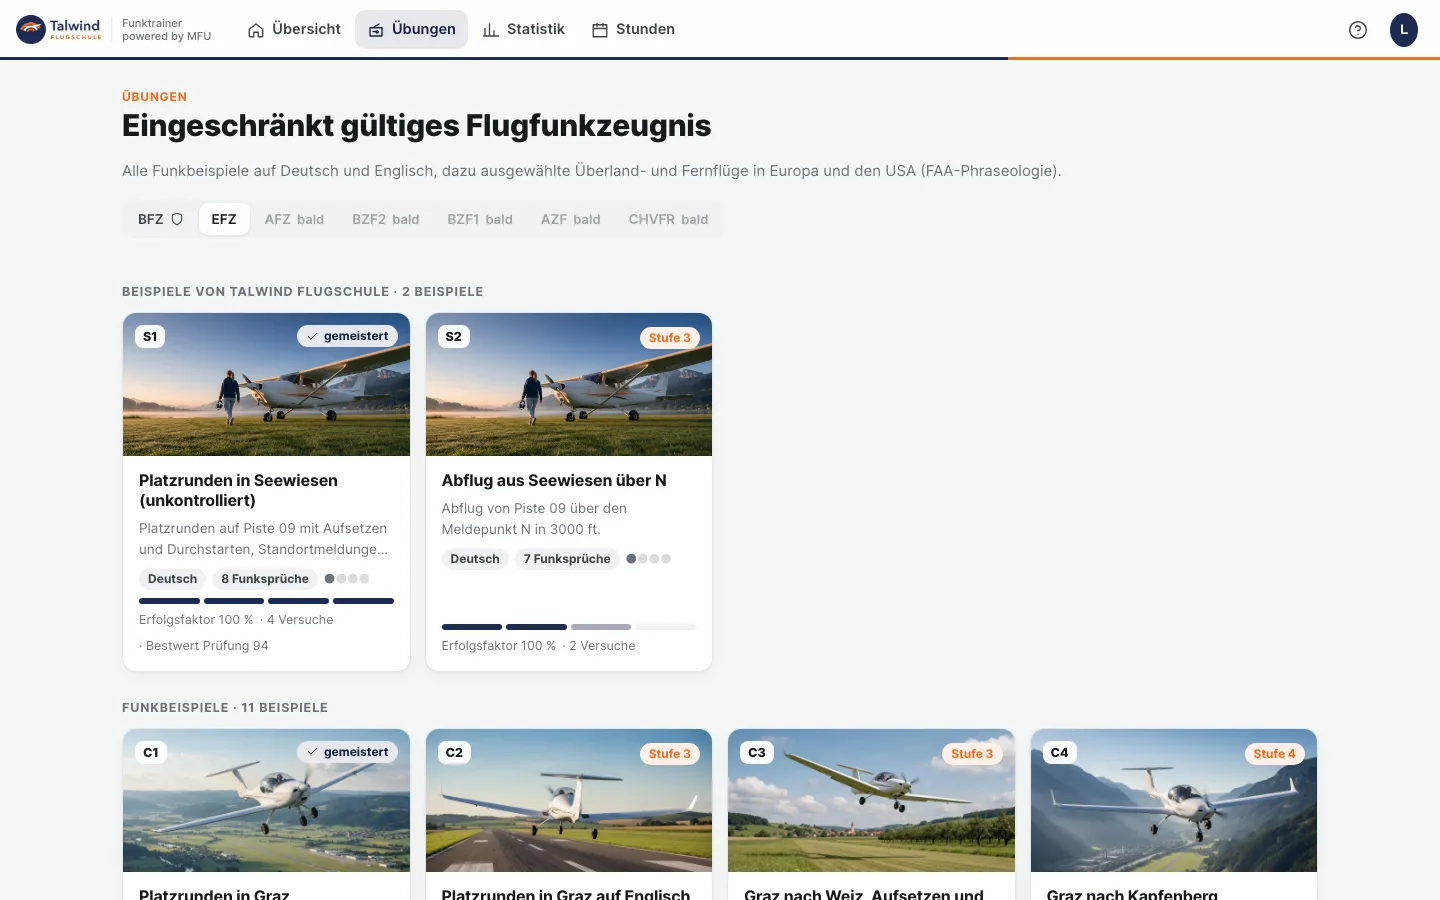Click the BZF2 bald tab
Viewport: 1440px width, 900px height.
click(x=385, y=219)
